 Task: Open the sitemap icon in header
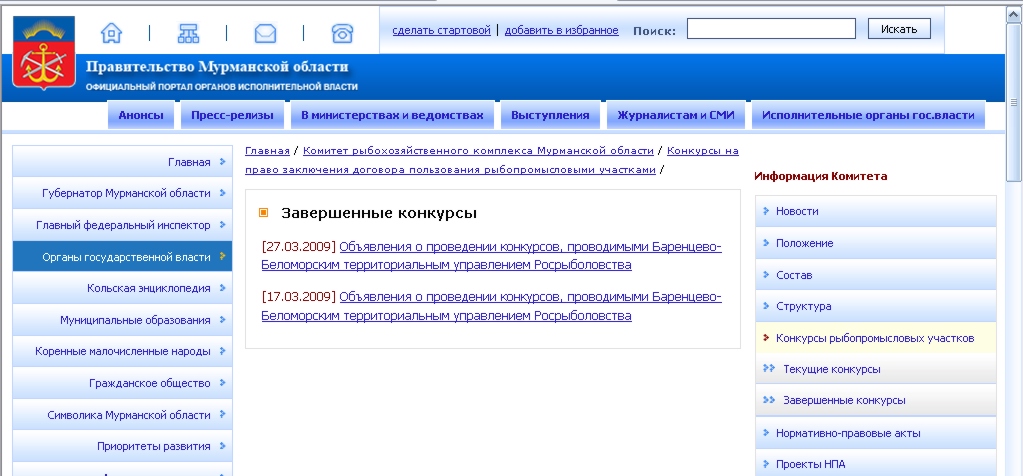(188, 33)
